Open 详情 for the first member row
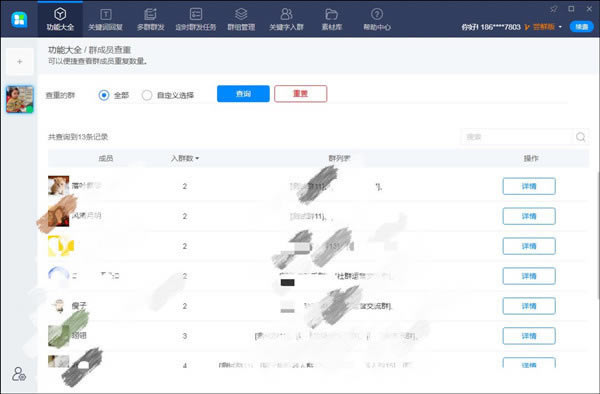Image resolution: width=600 pixels, height=394 pixels. [529, 186]
